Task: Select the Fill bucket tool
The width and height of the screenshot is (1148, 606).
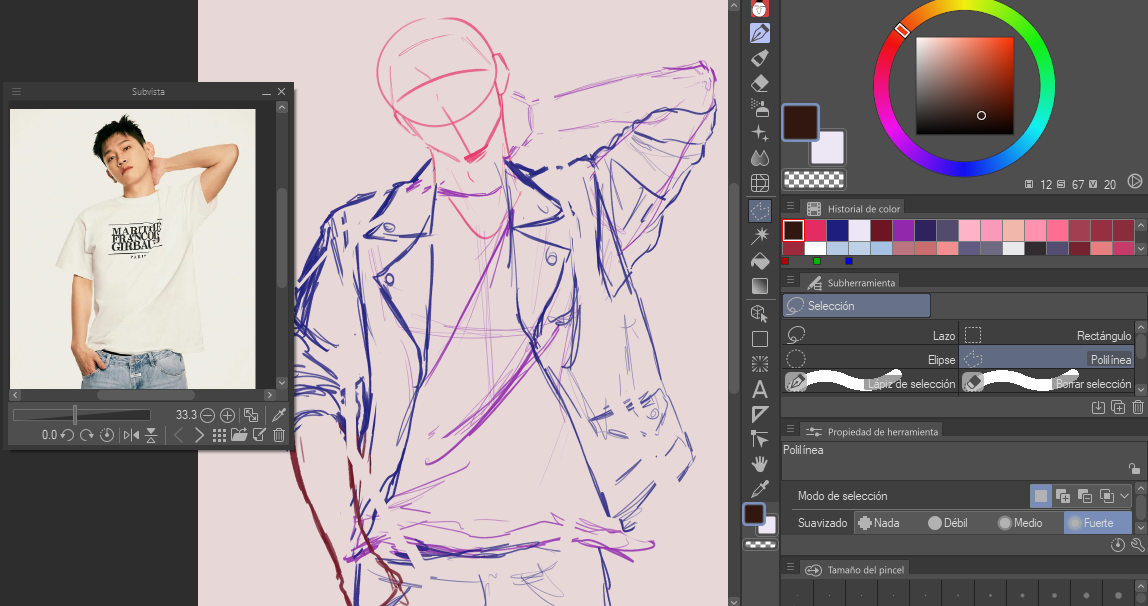Action: click(760, 261)
